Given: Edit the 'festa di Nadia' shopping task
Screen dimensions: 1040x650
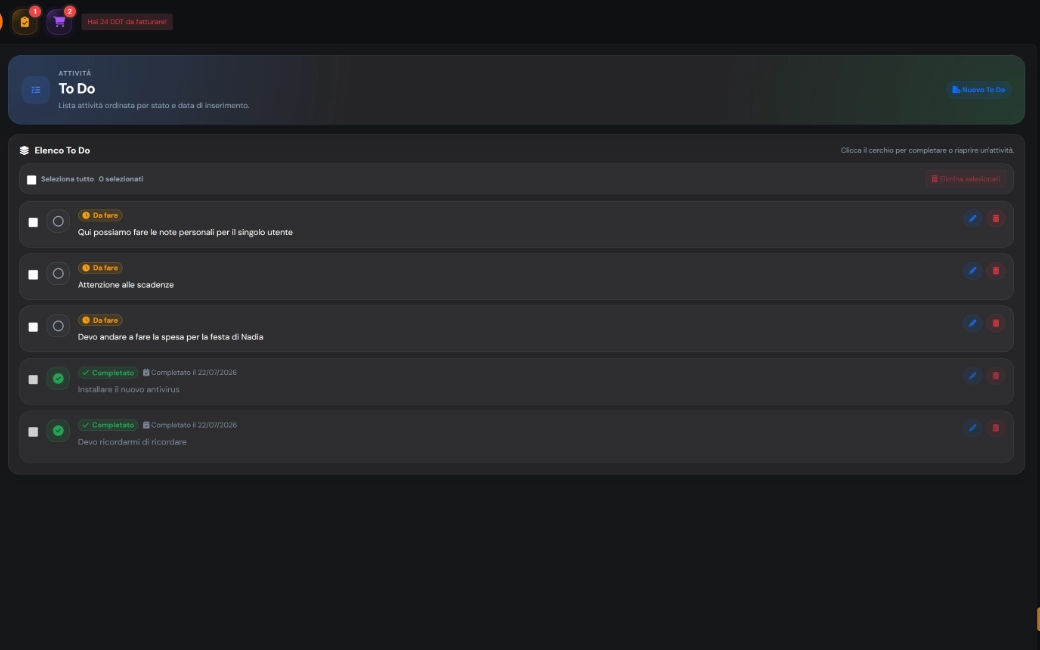Looking at the screenshot, I should tap(972, 323).
